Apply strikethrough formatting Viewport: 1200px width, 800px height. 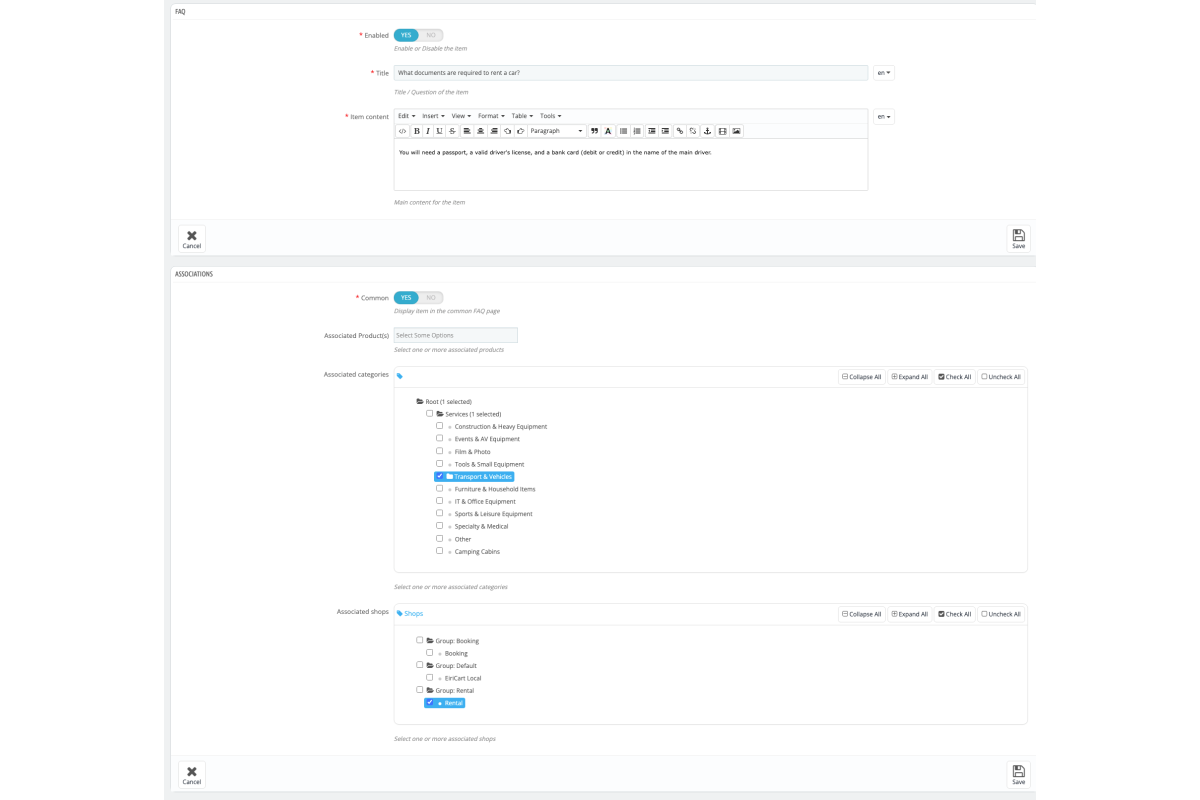pos(452,131)
